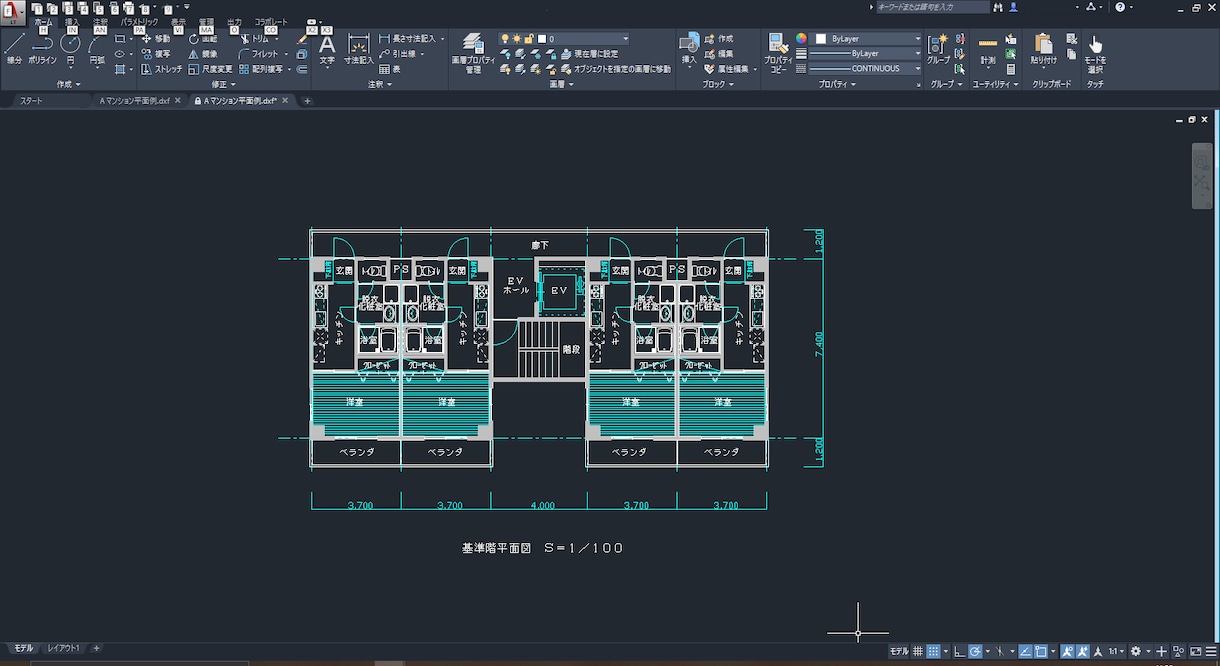Toggle モードを選択 touch mode
The width and height of the screenshot is (1220, 666).
[x=1095, y=52]
